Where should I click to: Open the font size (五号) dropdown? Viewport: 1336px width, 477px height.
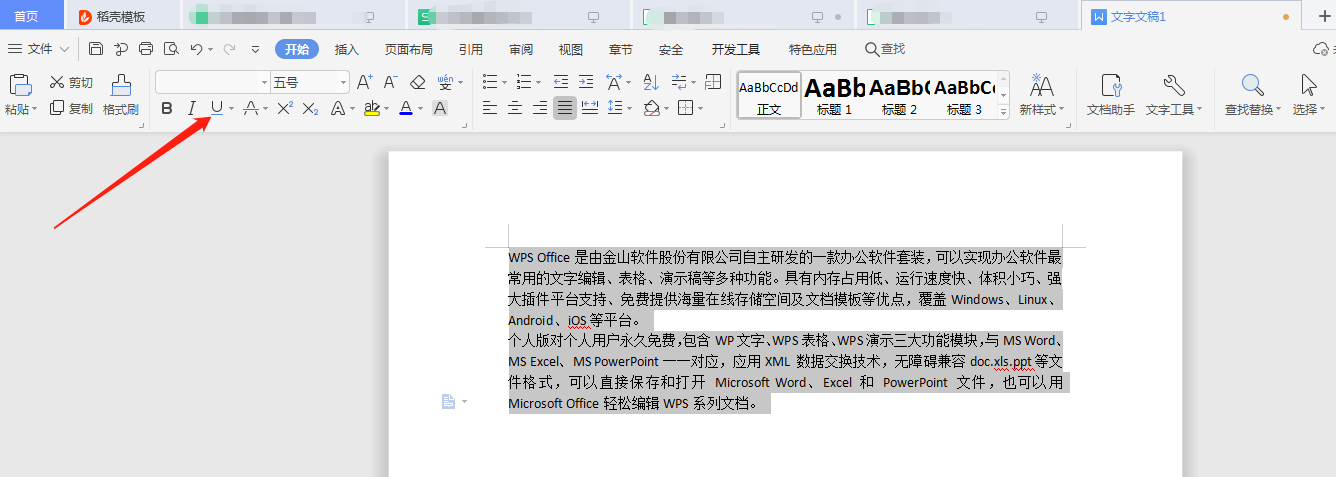[343, 82]
